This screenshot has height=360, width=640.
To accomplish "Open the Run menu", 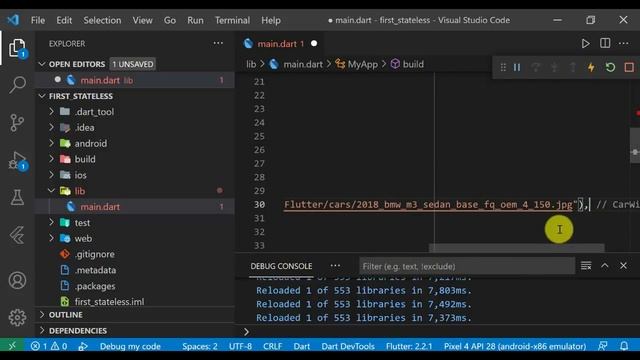I will 195,20.
